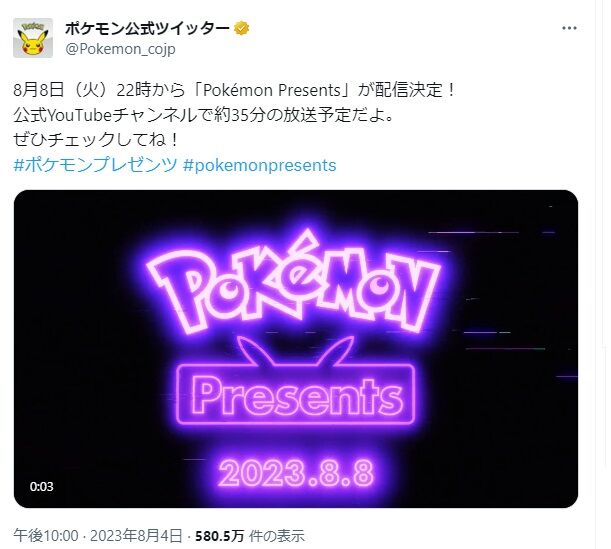Click the tweet text about Pokémon Presents
The image size is (611, 549).
click(x=234, y=90)
